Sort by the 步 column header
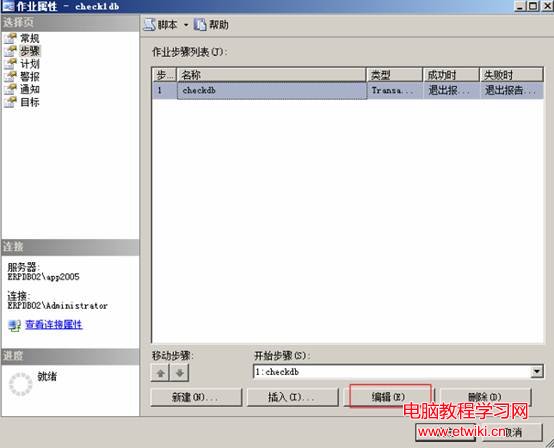The height and width of the screenshot is (448, 554). (x=165, y=75)
